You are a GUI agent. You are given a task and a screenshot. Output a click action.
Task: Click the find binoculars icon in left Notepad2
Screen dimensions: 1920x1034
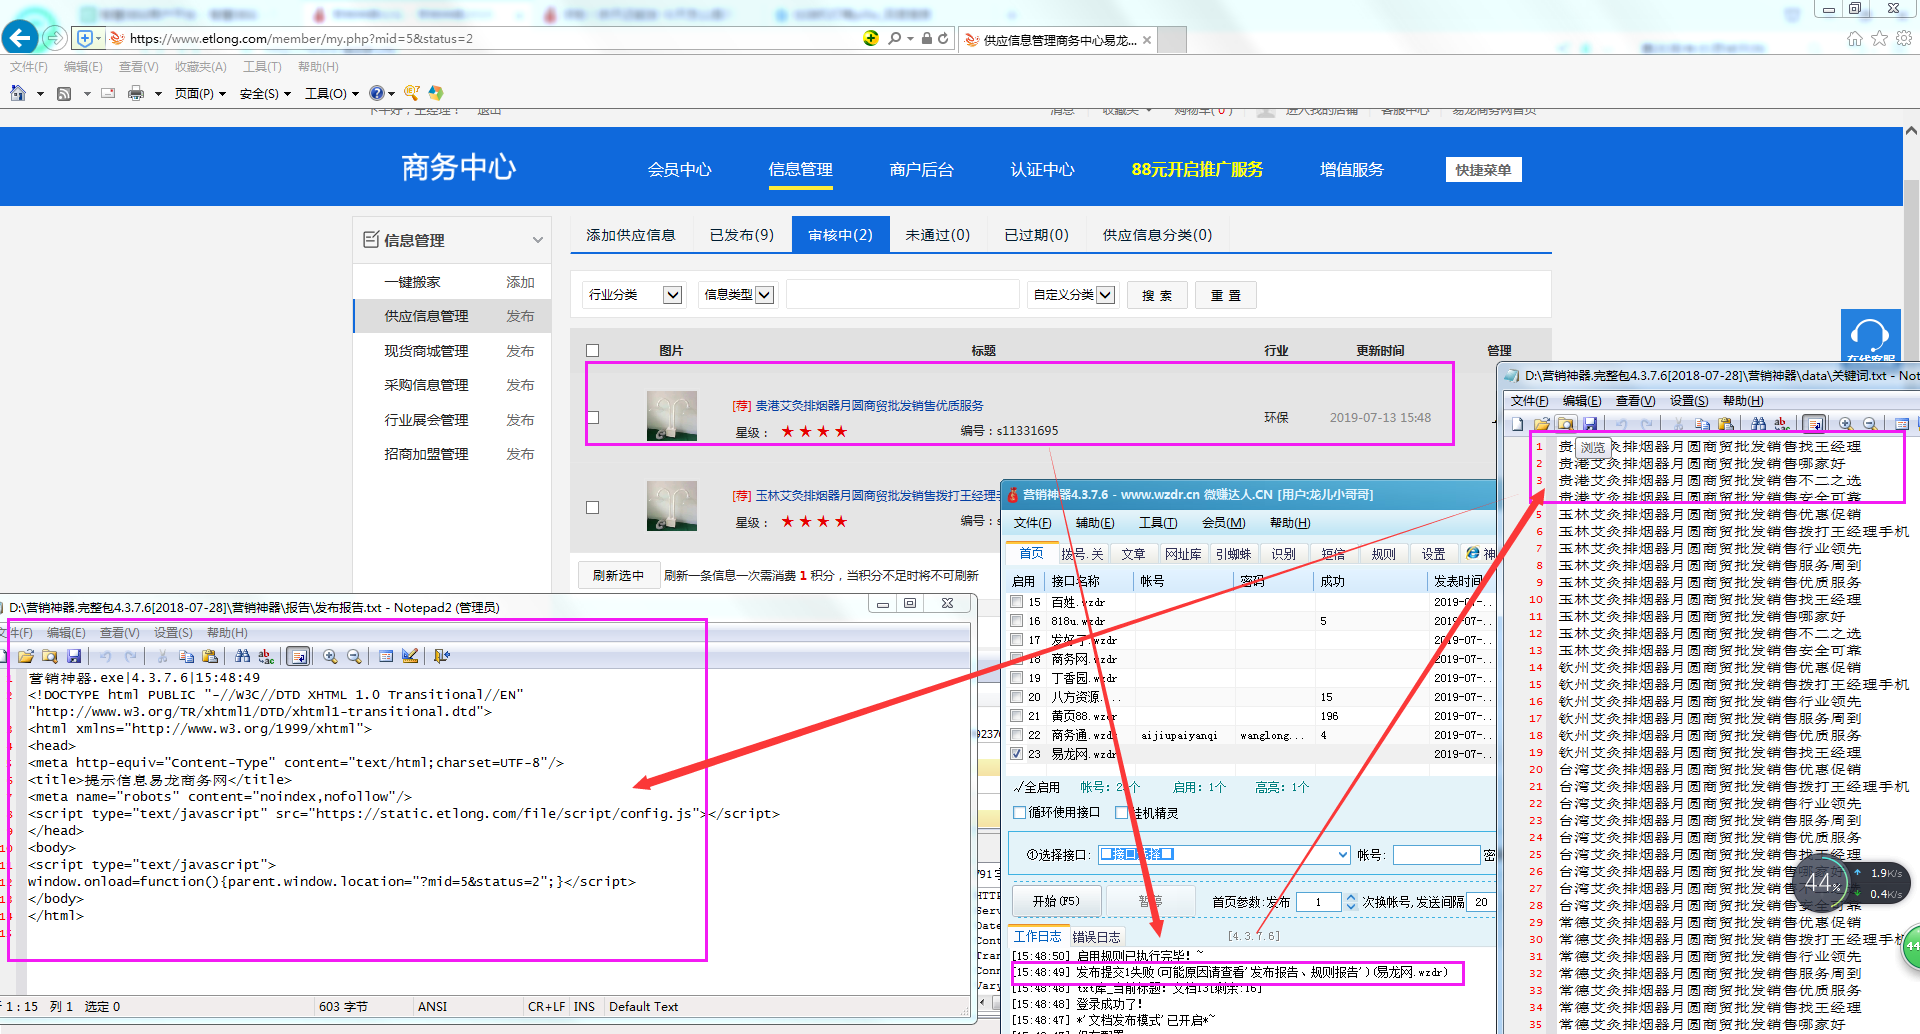pyautogui.click(x=242, y=656)
